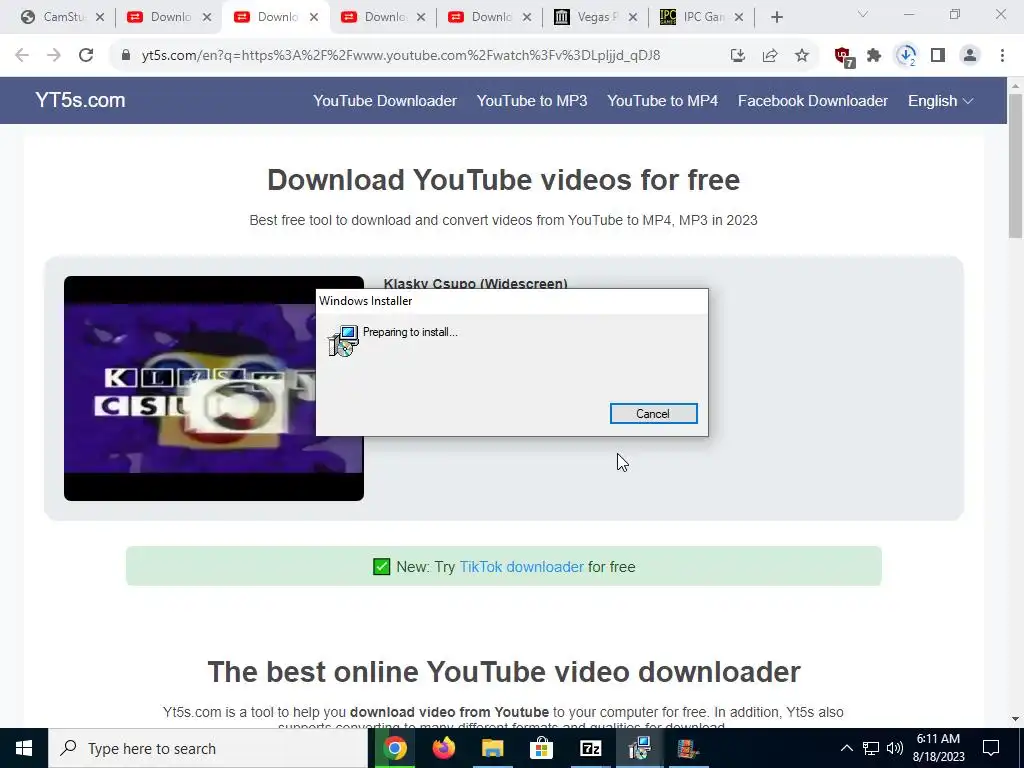1024x768 pixels.
Task: Click the taskbar search box
Action: [x=208, y=748]
